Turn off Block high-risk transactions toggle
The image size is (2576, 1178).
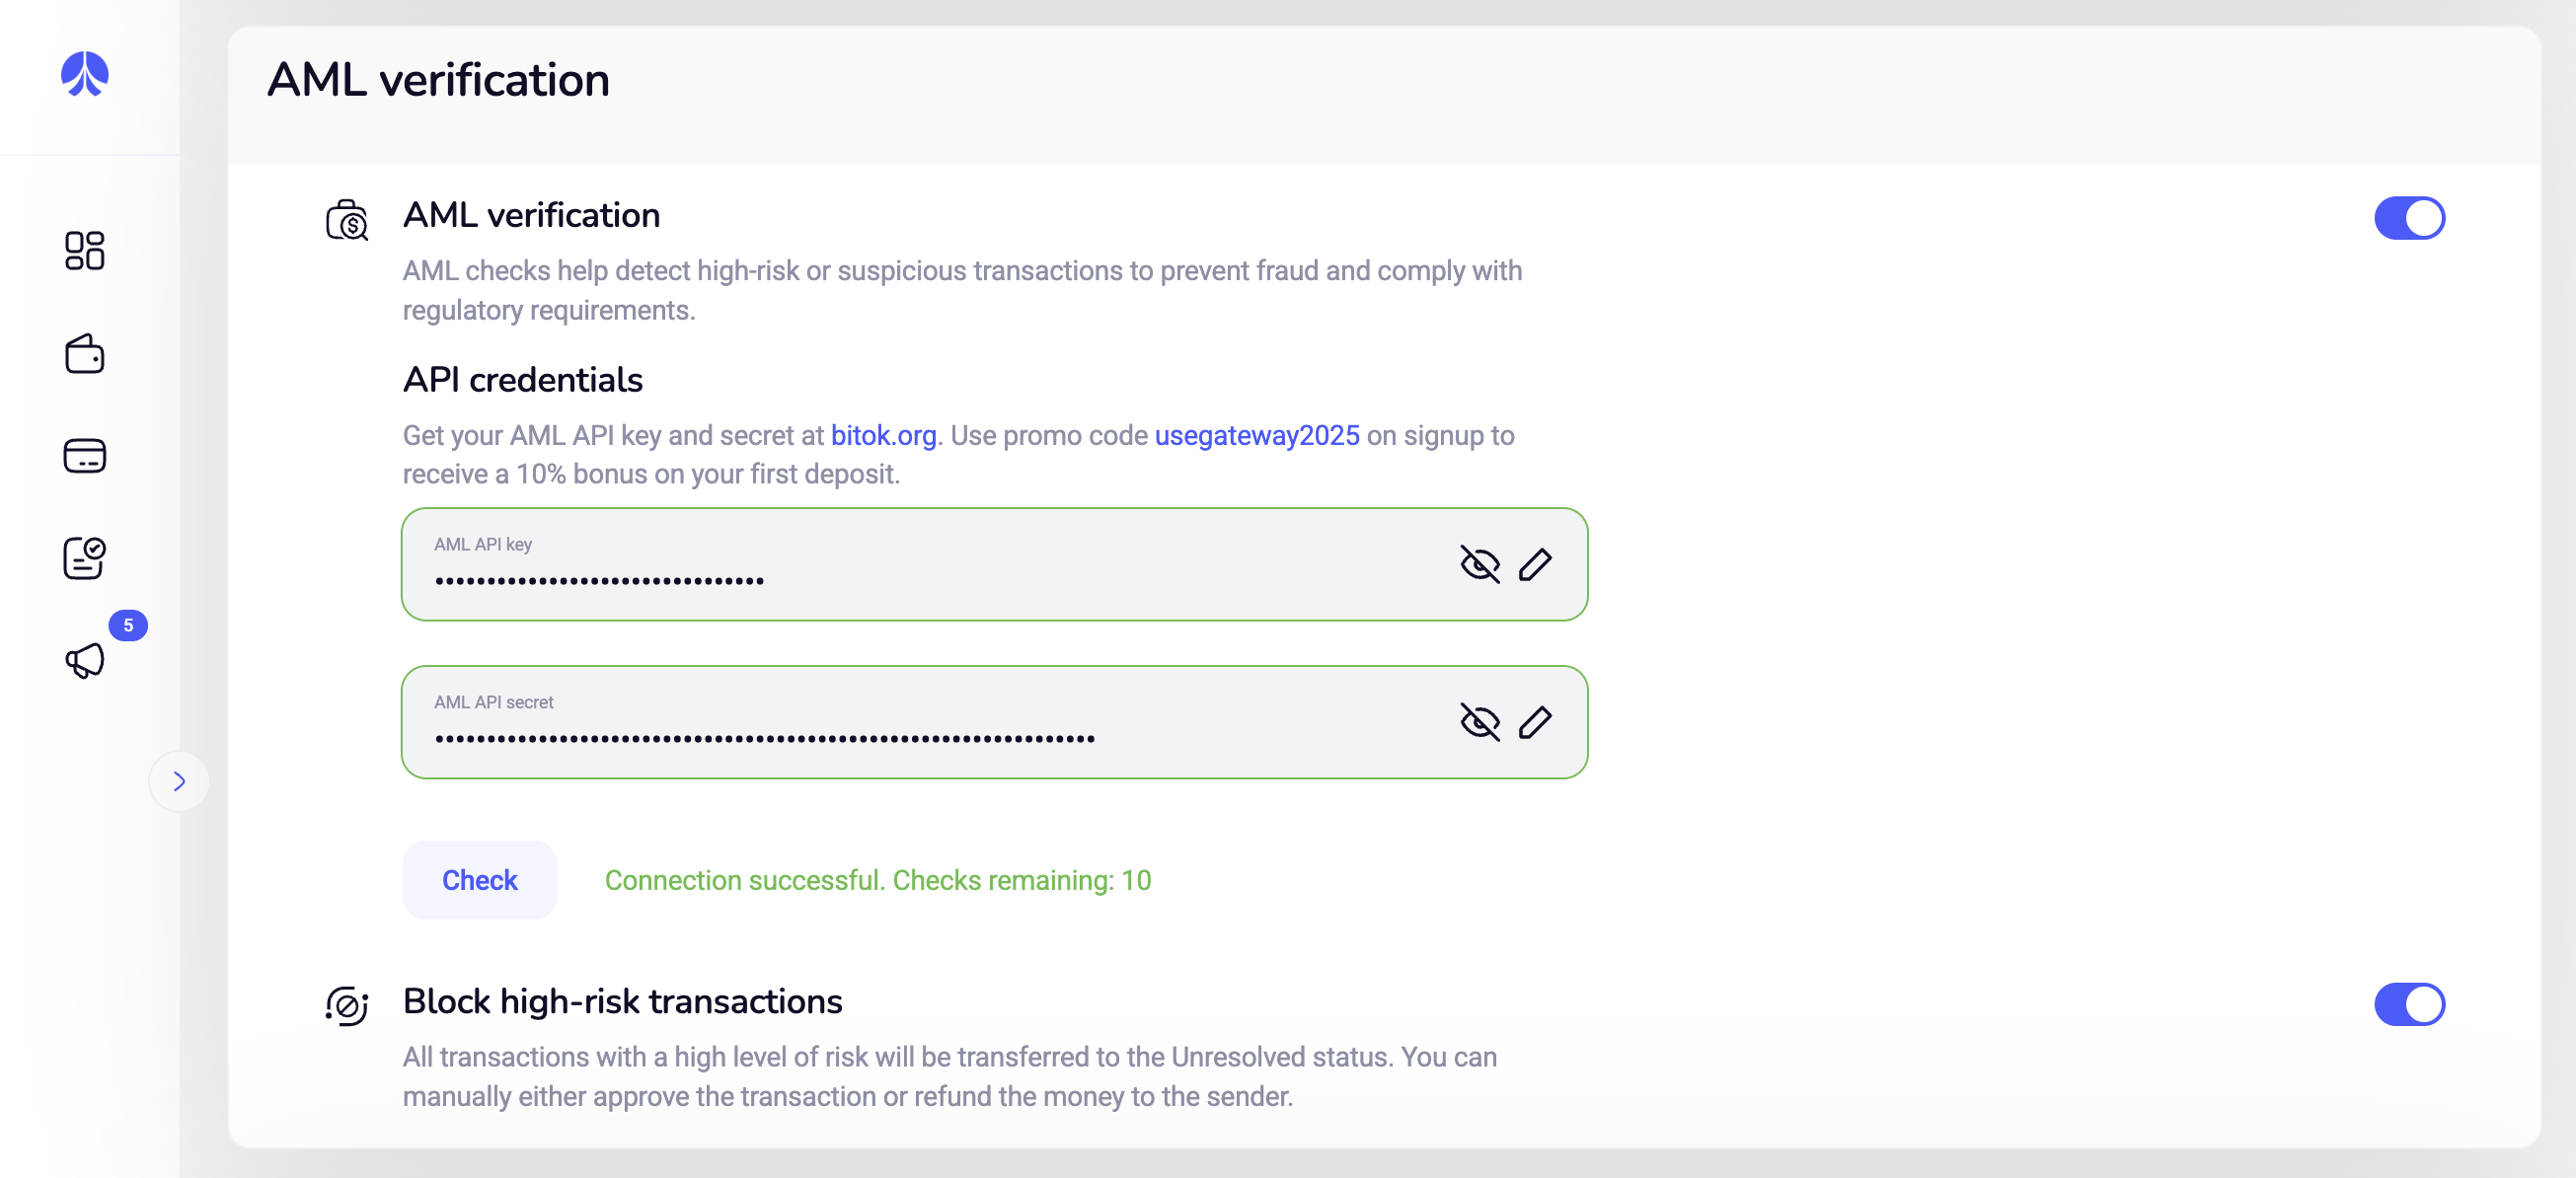point(2408,1004)
